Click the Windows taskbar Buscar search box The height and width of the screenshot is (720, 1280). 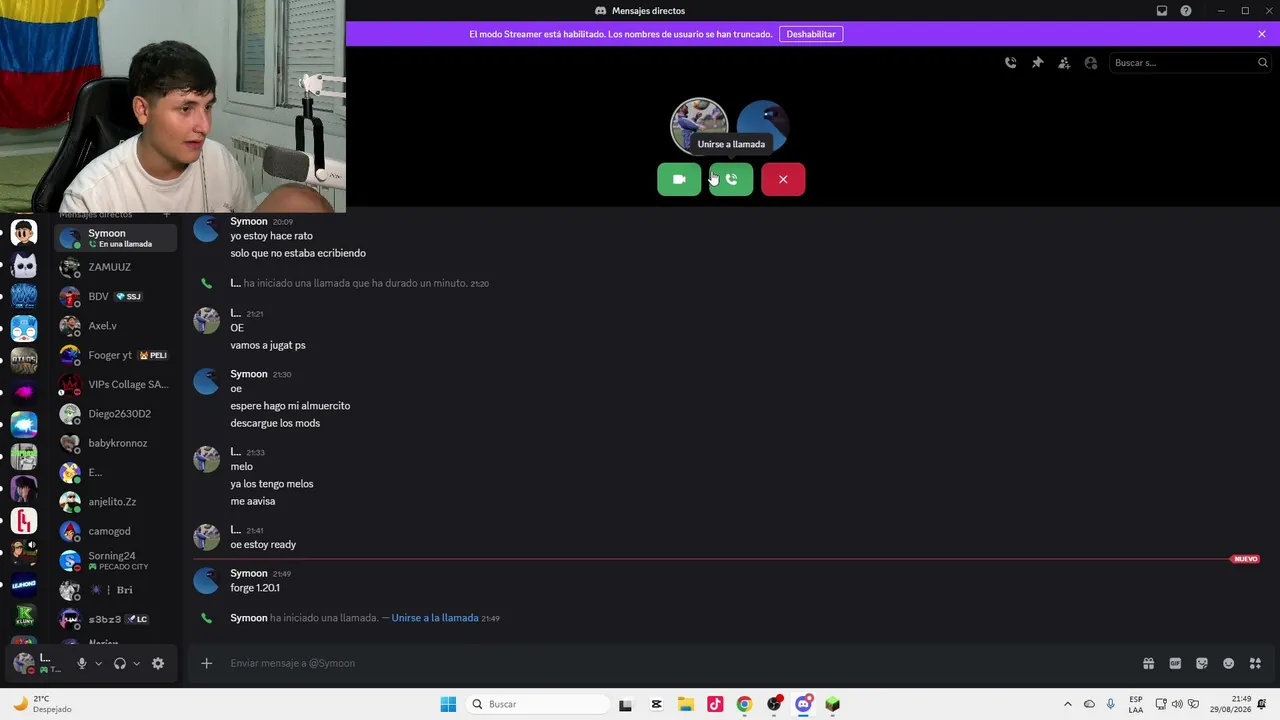pos(538,704)
